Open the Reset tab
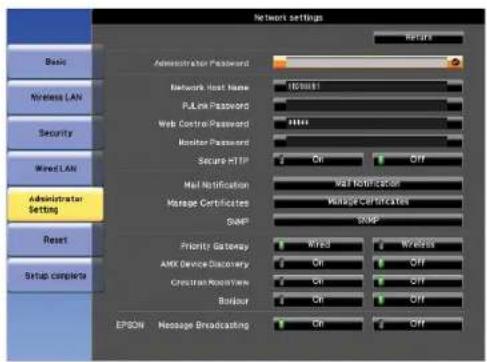 pyautogui.click(x=55, y=240)
